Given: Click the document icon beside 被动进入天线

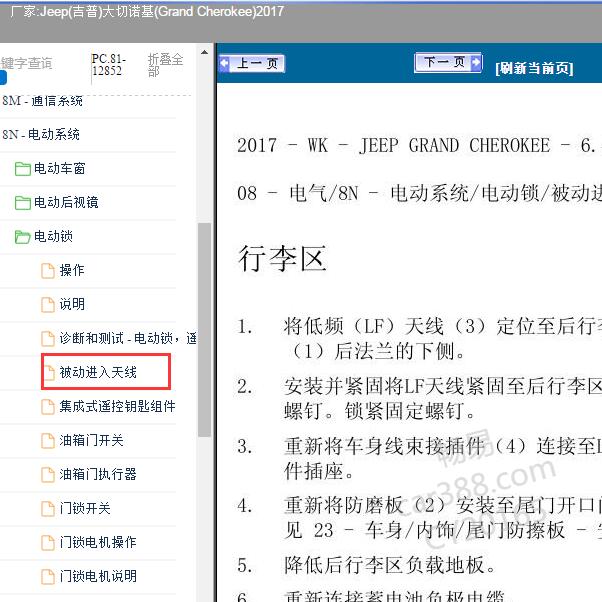Looking at the screenshot, I should [49, 373].
